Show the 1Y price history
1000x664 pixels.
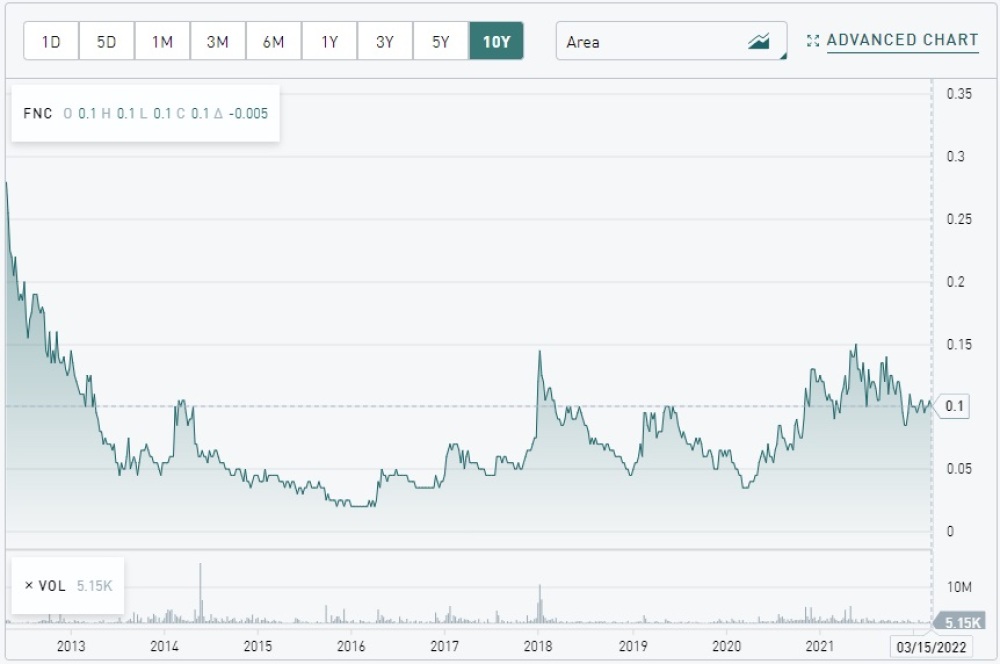tap(329, 41)
